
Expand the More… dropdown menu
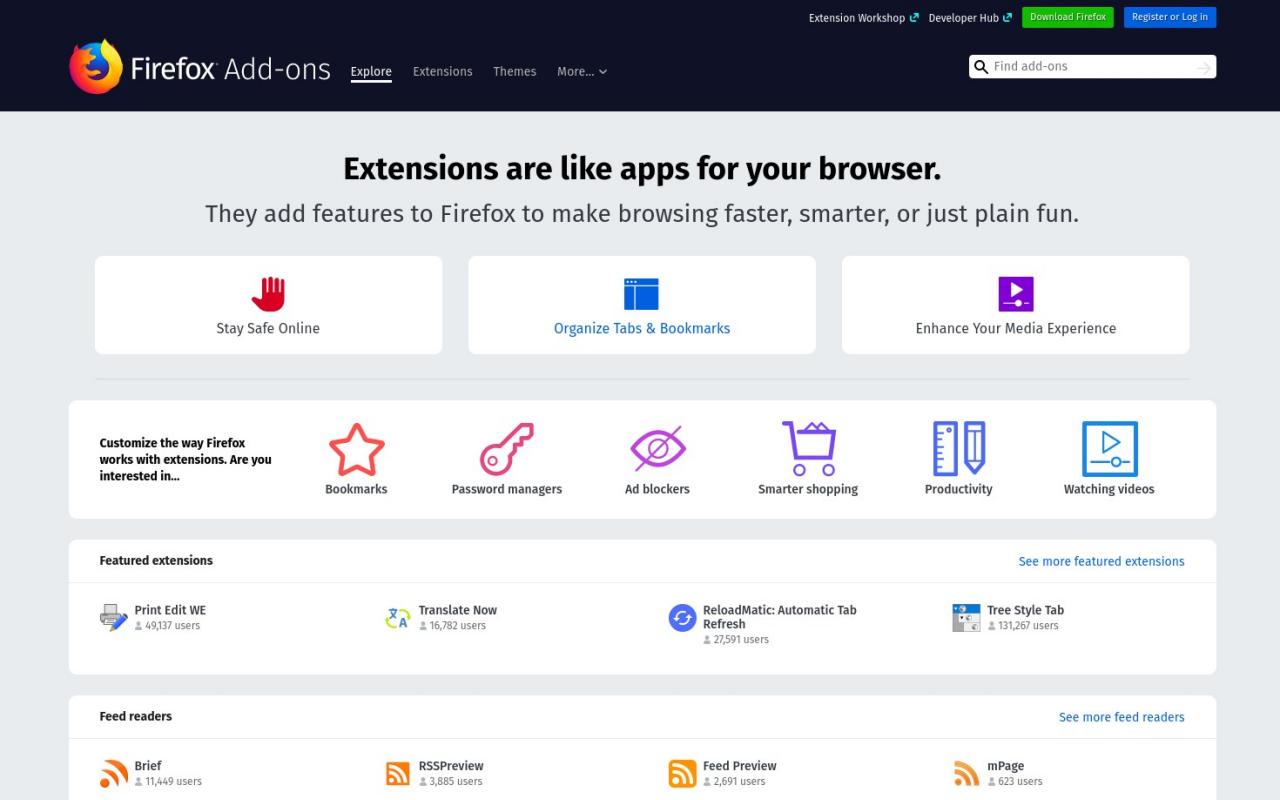pyautogui.click(x=582, y=72)
